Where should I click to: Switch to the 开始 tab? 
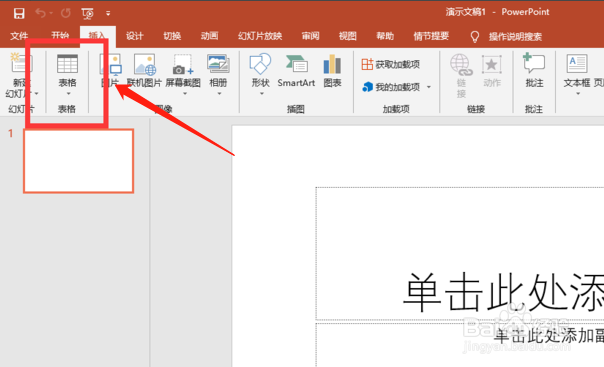[60, 36]
